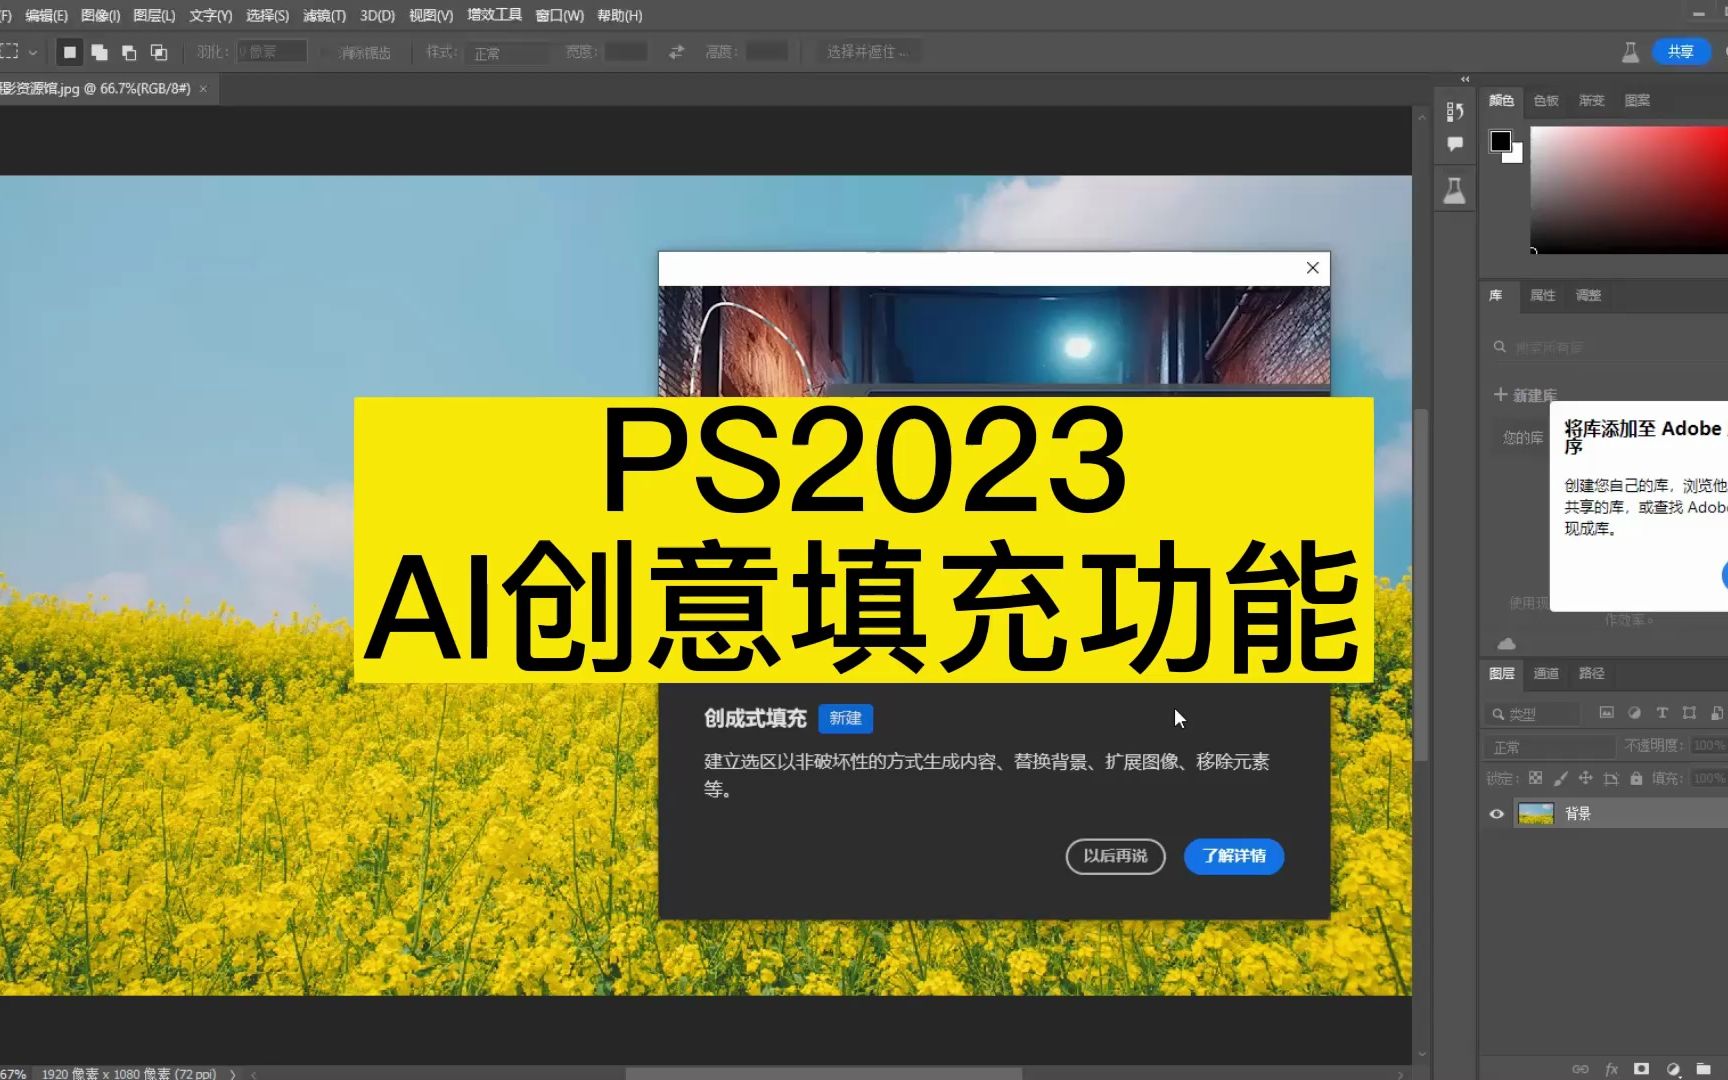Open the 帮助(H) menu
Viewport: 1728px width, 1080px height.
(x=619, y=15)
